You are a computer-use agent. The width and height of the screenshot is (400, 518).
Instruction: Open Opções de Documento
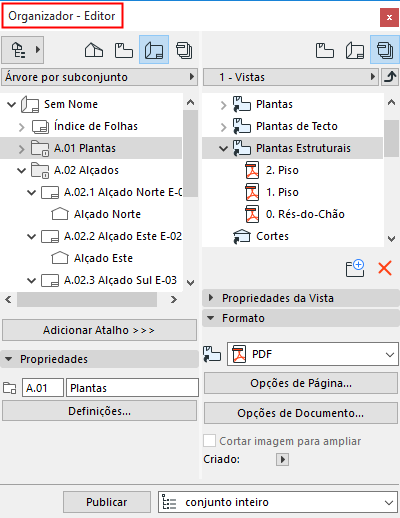pos(301,413)
